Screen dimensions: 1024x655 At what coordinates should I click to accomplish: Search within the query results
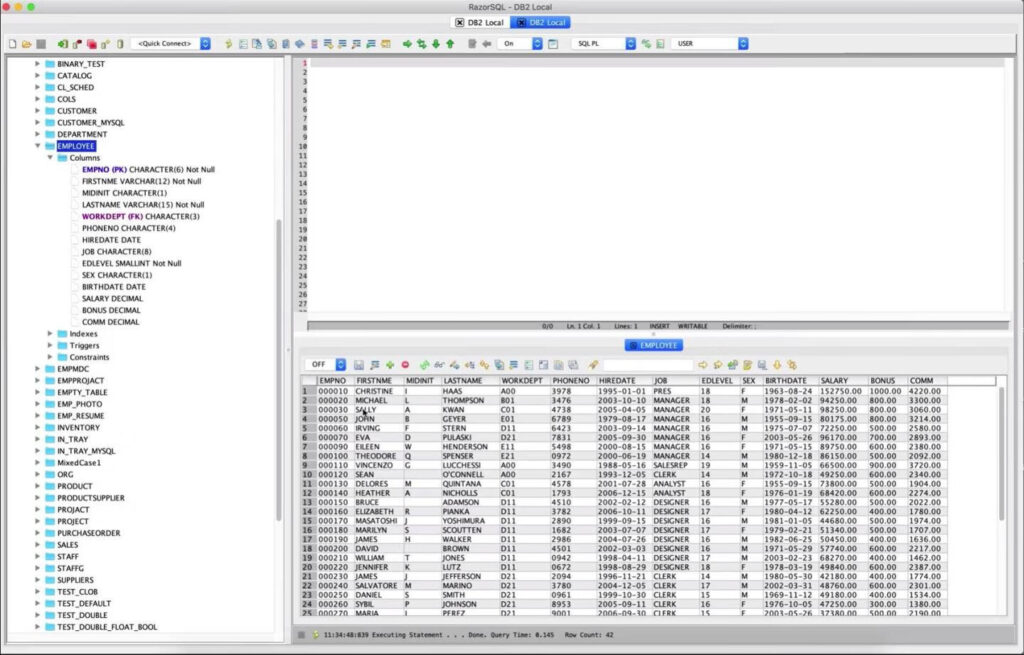coord(438,364)
